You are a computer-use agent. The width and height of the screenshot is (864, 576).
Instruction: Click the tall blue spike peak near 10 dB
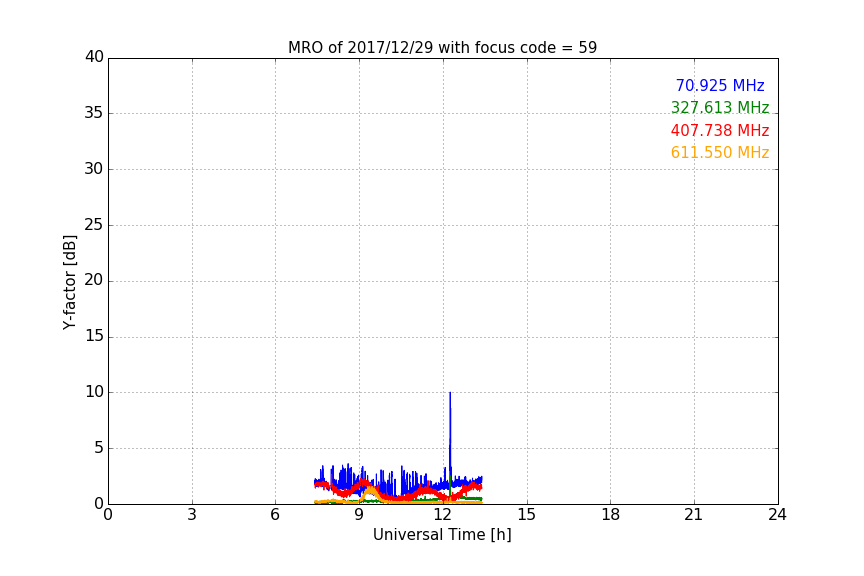[x=450, y=394]
